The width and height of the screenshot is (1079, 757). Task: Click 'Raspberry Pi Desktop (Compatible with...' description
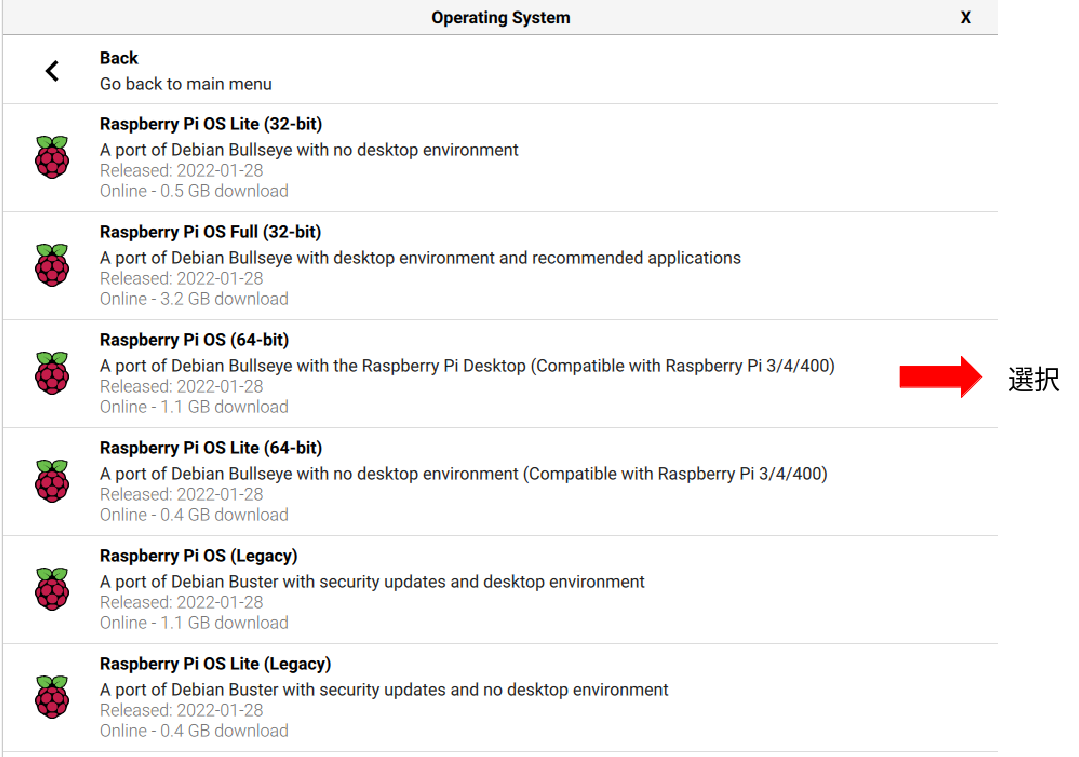point(467,366)
